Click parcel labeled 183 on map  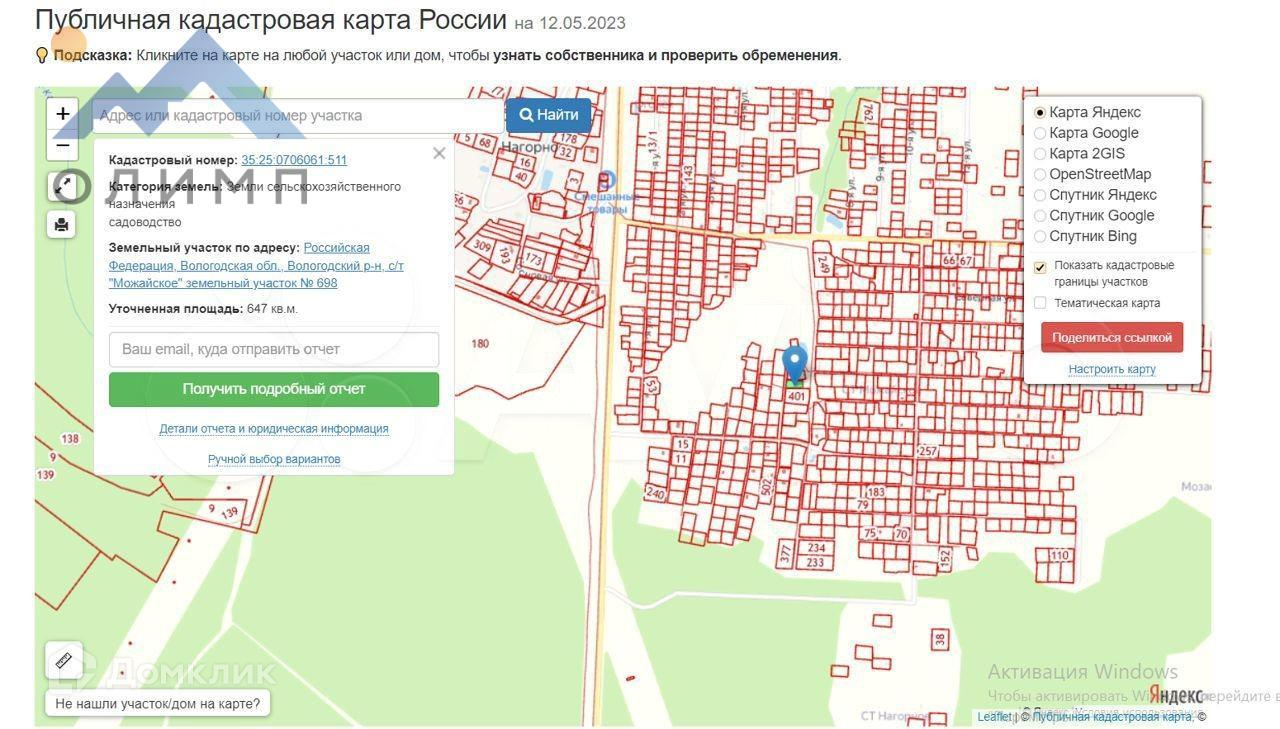876,492
